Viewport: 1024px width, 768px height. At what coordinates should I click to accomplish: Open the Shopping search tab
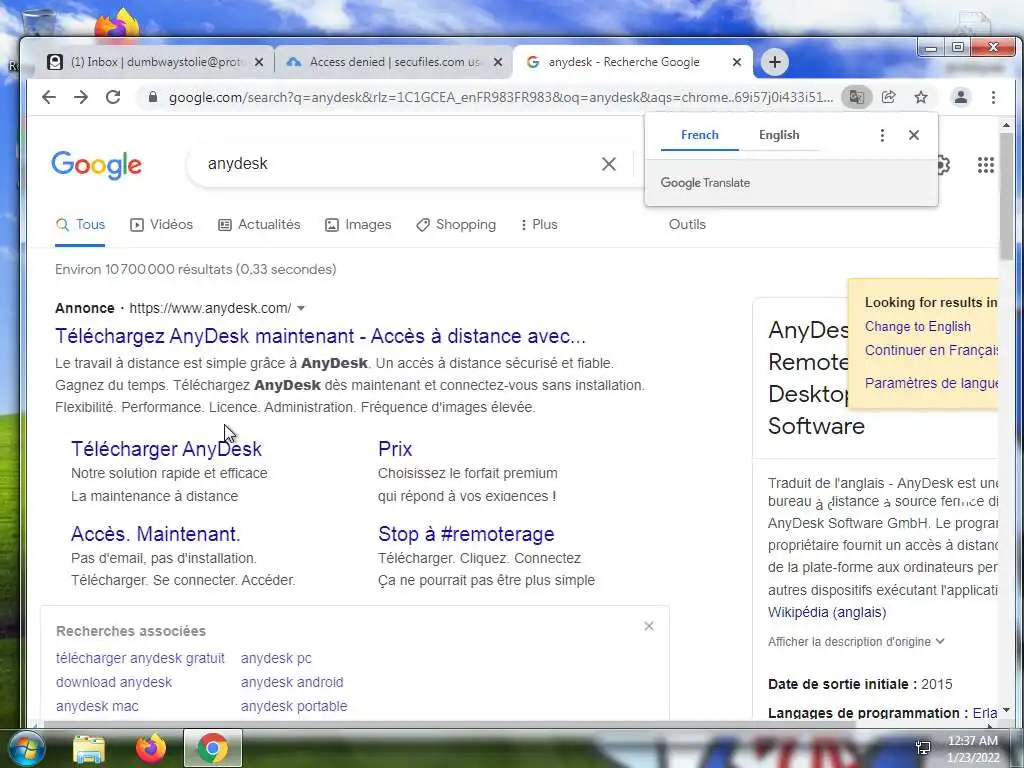point(456,225)
